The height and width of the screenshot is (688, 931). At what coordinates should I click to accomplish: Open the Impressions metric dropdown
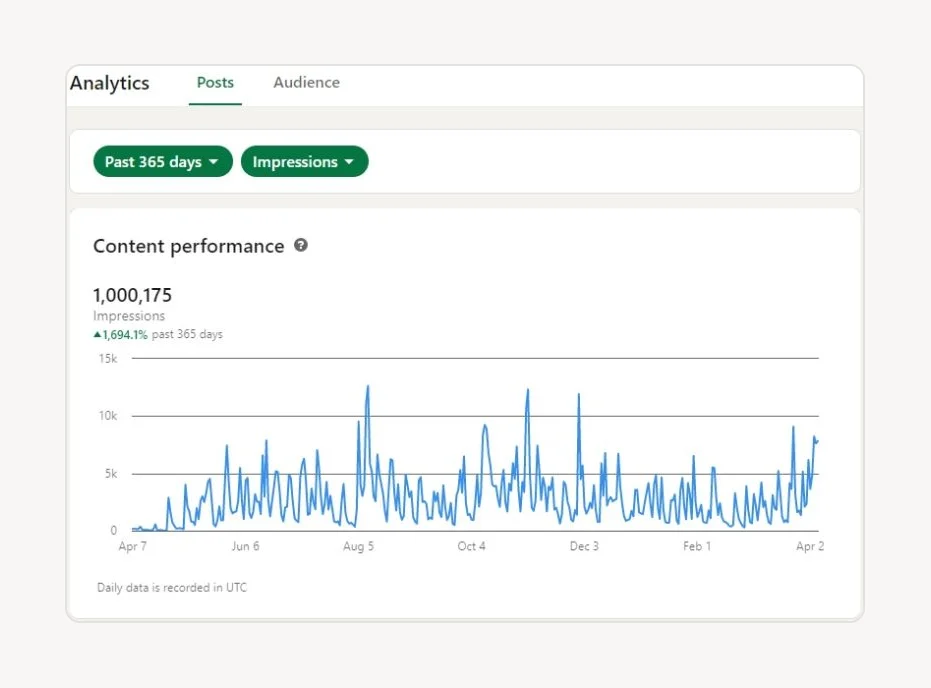click(304, 161)
